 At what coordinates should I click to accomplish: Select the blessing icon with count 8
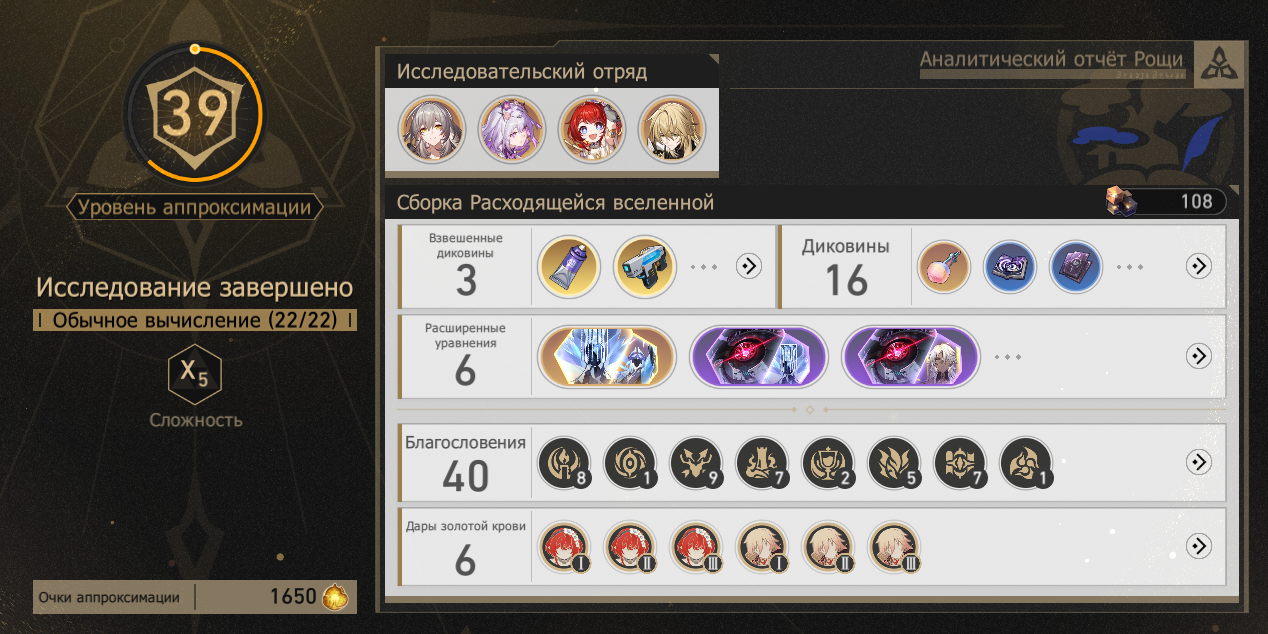(x=564, y=463)
